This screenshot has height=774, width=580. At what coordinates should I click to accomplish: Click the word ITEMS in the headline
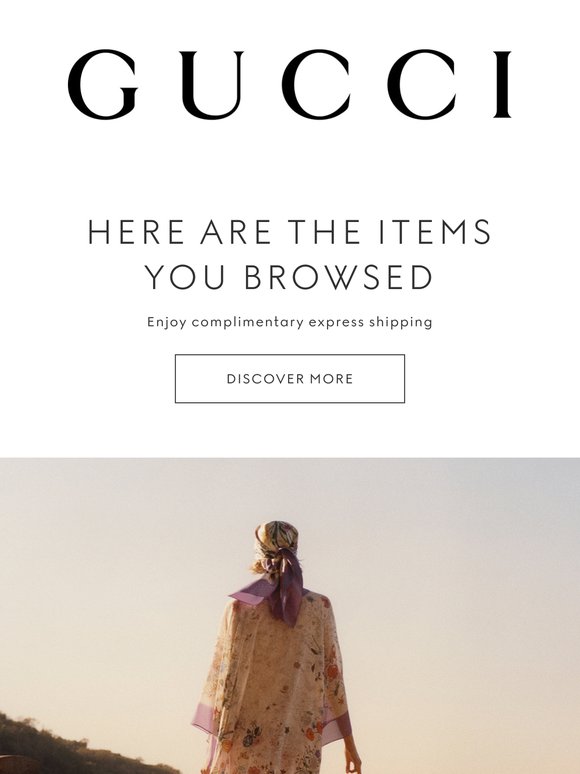(435, 232)
